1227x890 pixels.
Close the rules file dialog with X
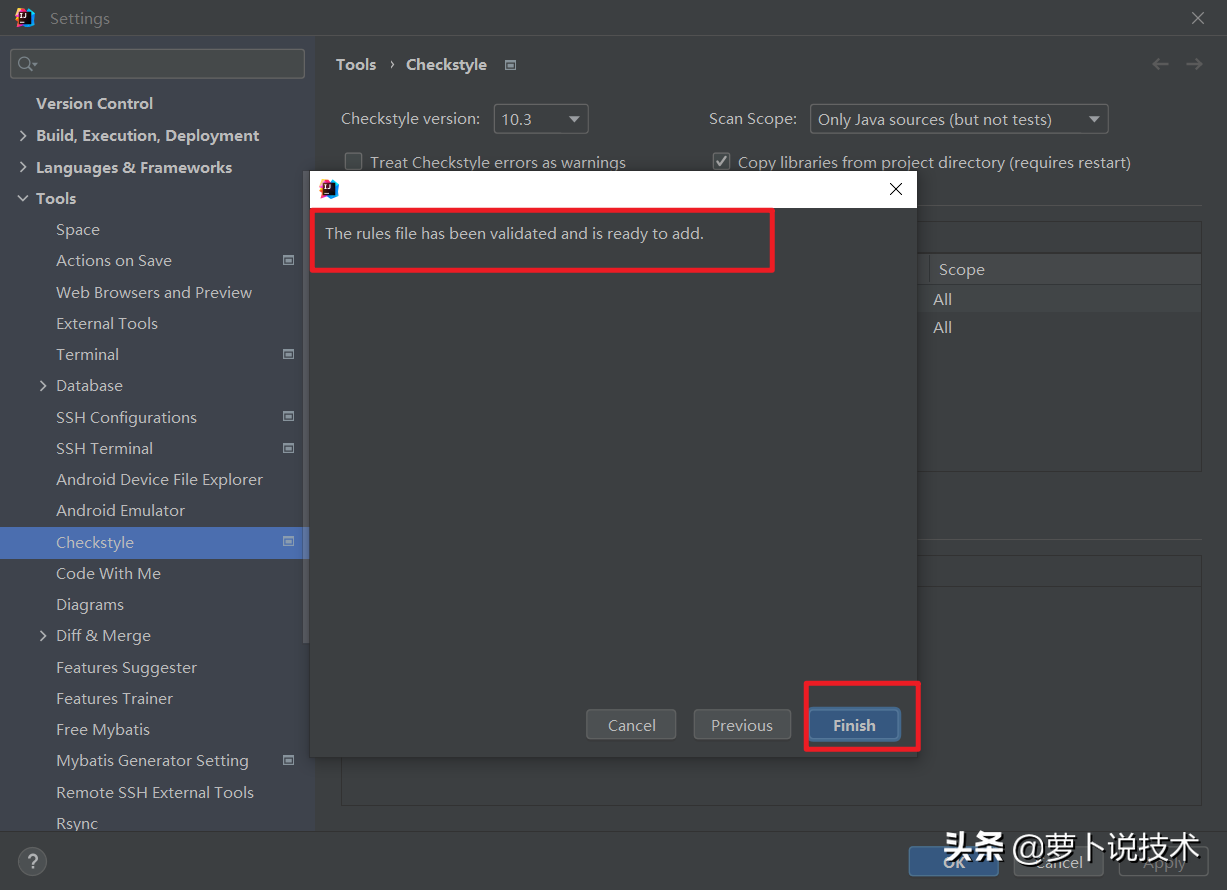[x=896, y=189]
